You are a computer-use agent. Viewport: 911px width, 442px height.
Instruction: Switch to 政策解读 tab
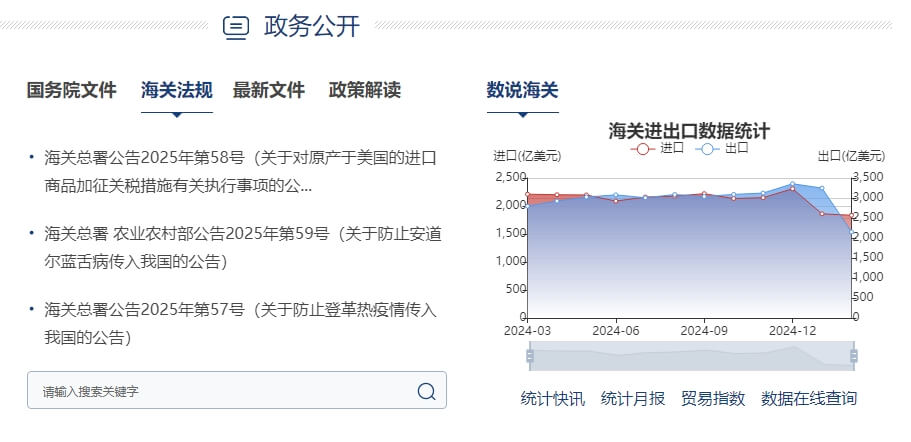tap(365, 91)
